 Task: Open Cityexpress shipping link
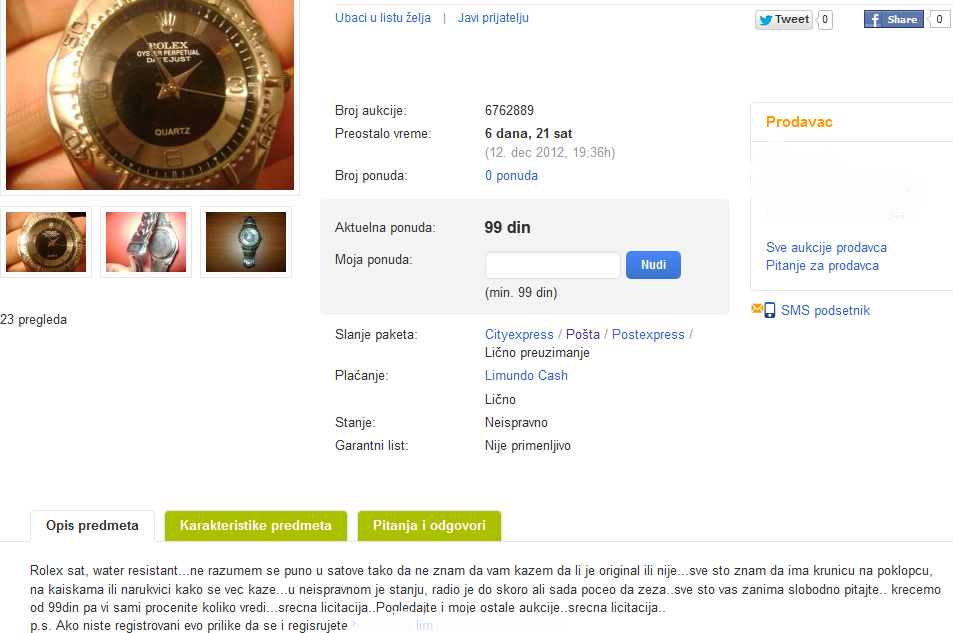point(519,334)
